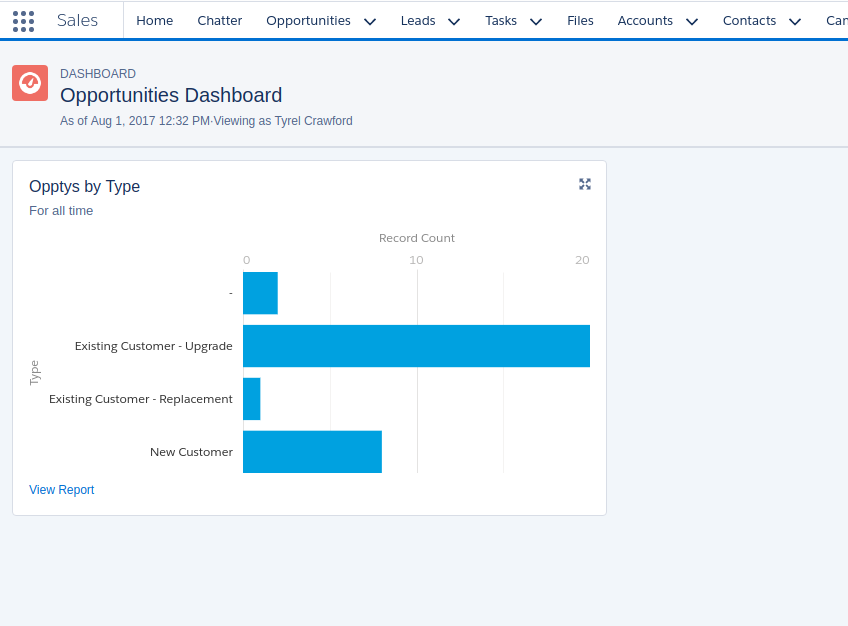This screenshot has height=626, width=848.
Task: Click the Existing Customer - Upgrade bar
Action: tap(416, 346)
